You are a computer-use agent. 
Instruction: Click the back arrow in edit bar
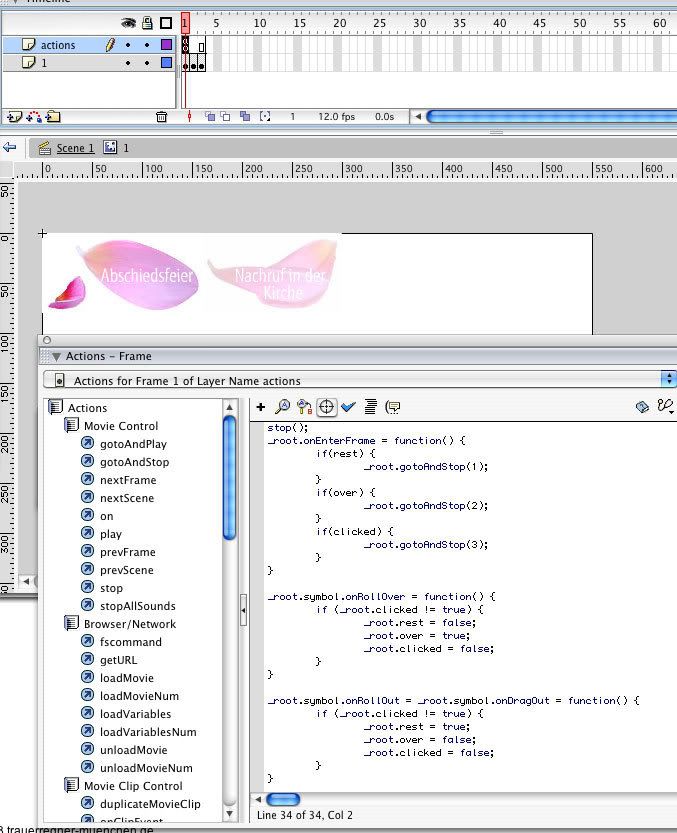point(10,147)
